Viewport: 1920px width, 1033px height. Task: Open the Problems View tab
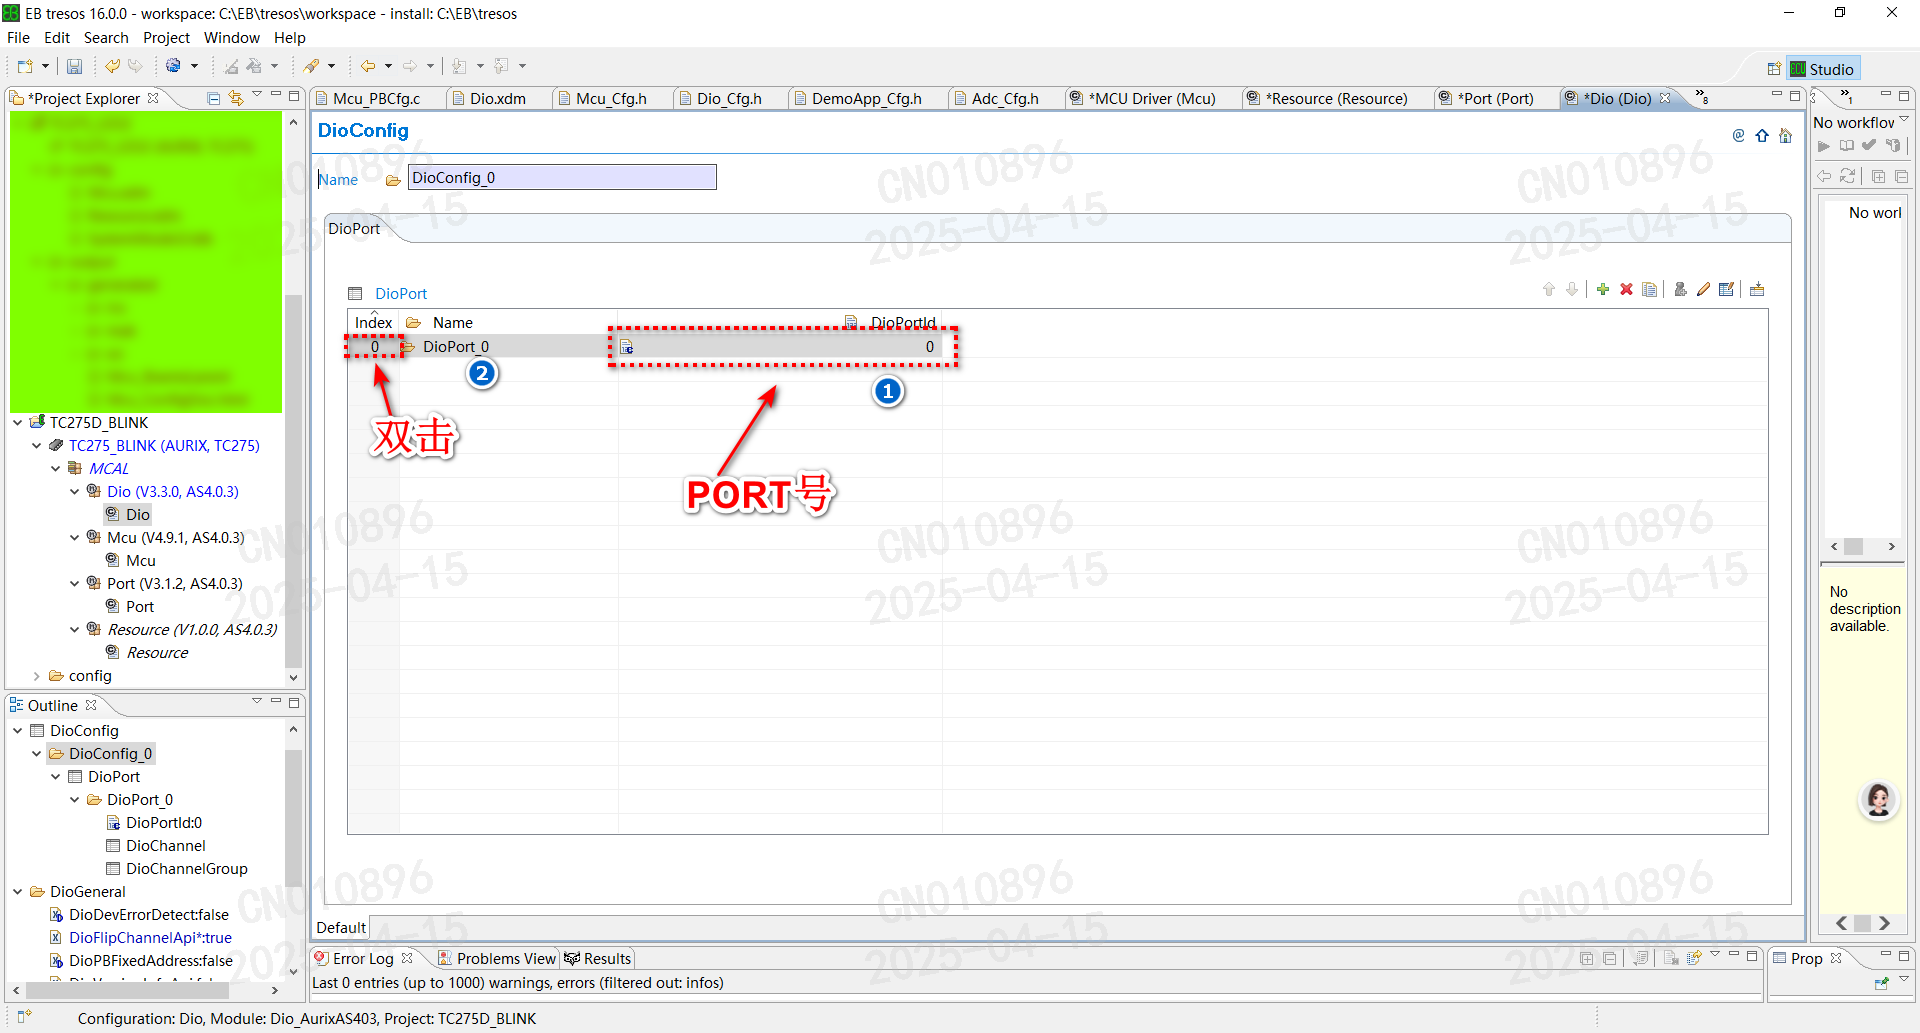[x=498, y=958]
